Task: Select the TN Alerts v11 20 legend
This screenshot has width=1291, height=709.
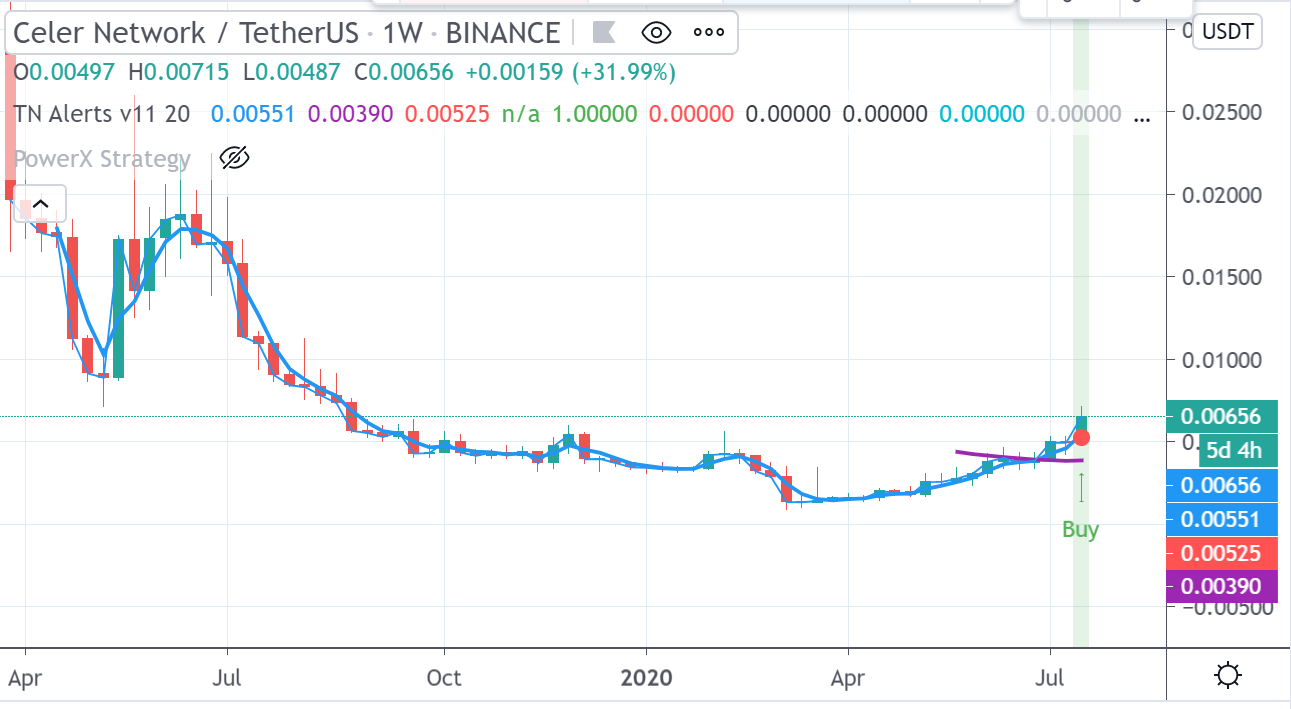Action: click(x=103, y=114)
